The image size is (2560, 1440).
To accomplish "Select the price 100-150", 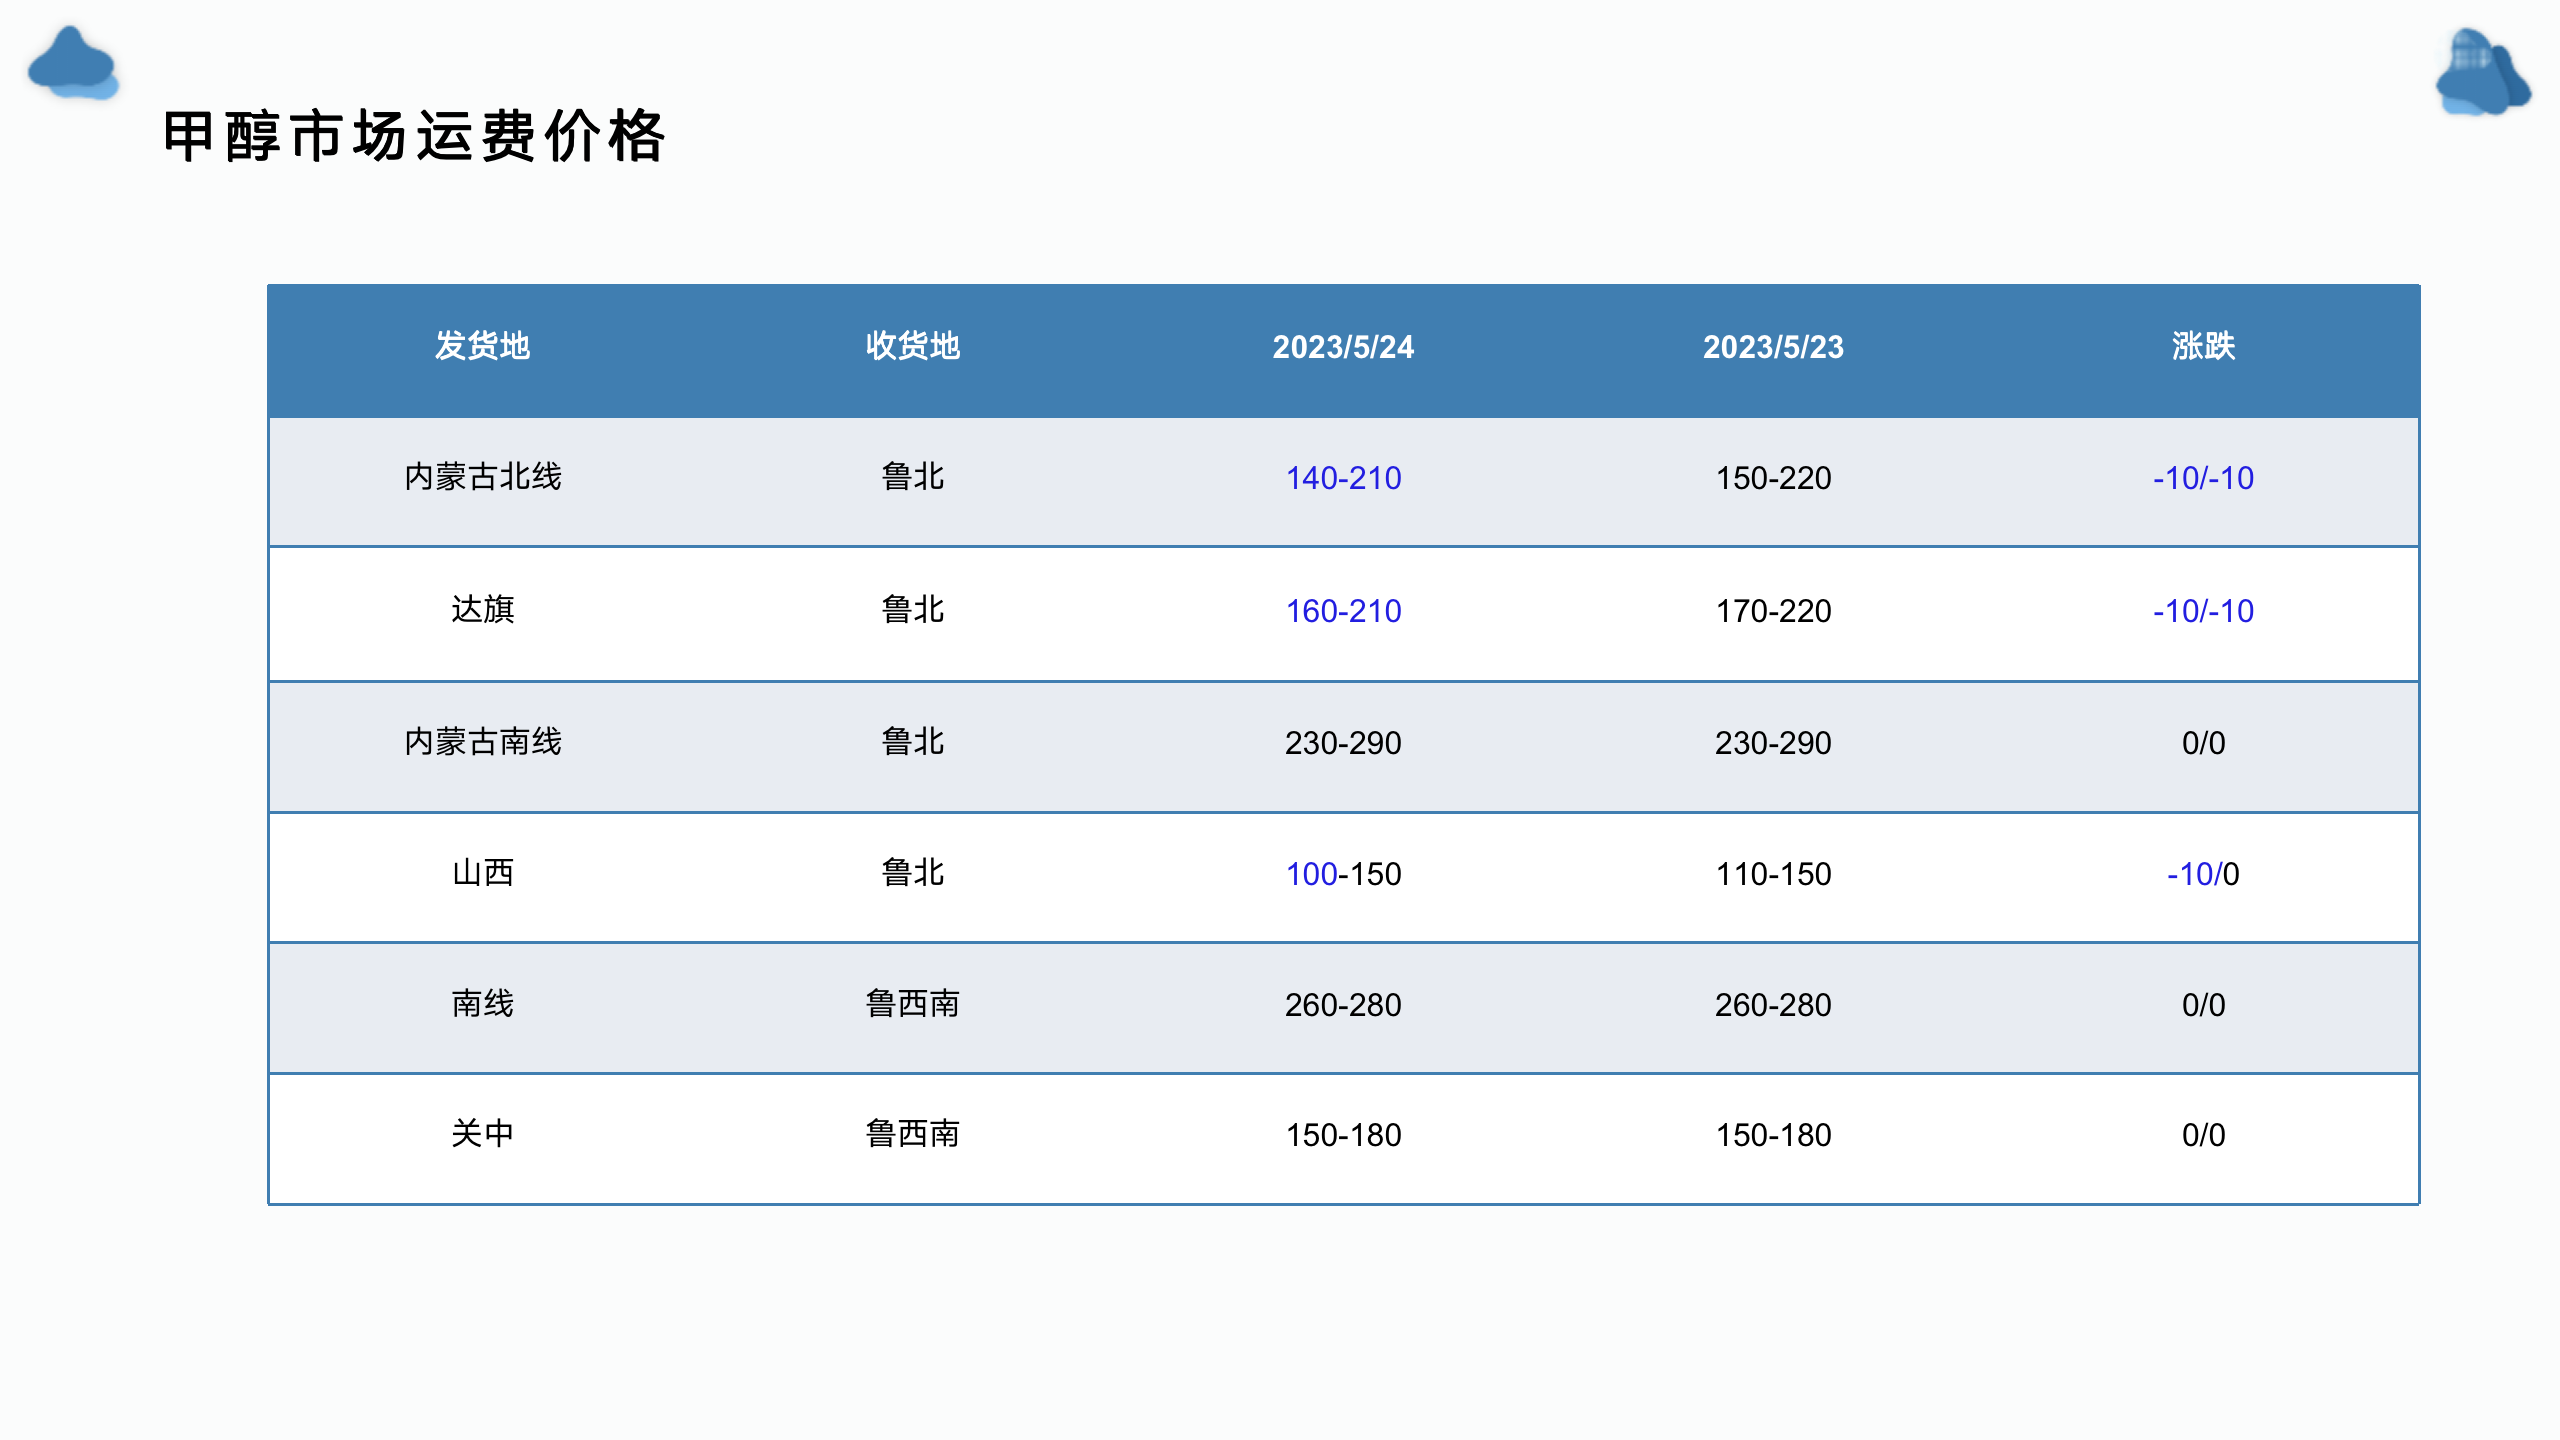I will pyautogui.click(x=1343, y=874).
